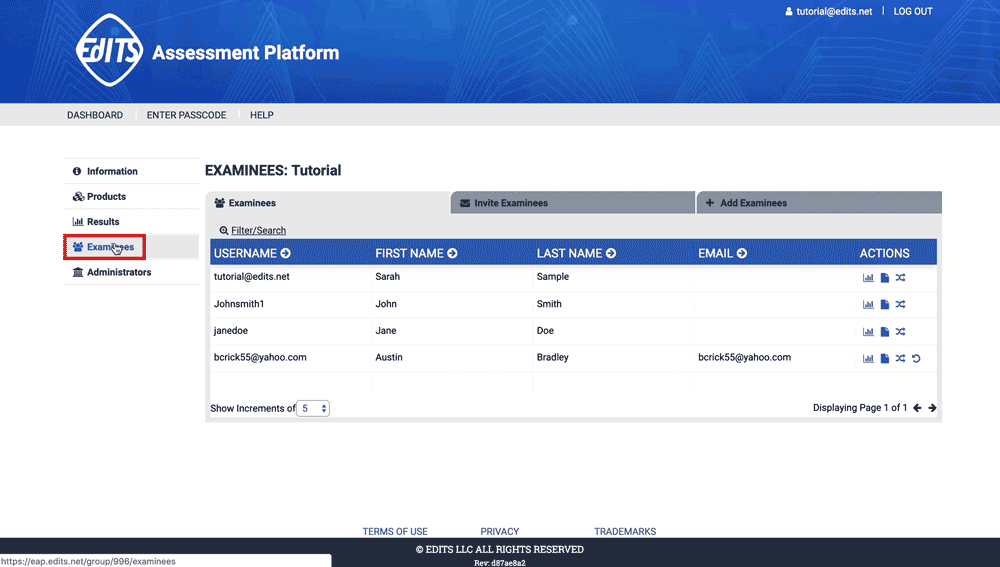Sort the table by Last Name

(x=610, y=254)
